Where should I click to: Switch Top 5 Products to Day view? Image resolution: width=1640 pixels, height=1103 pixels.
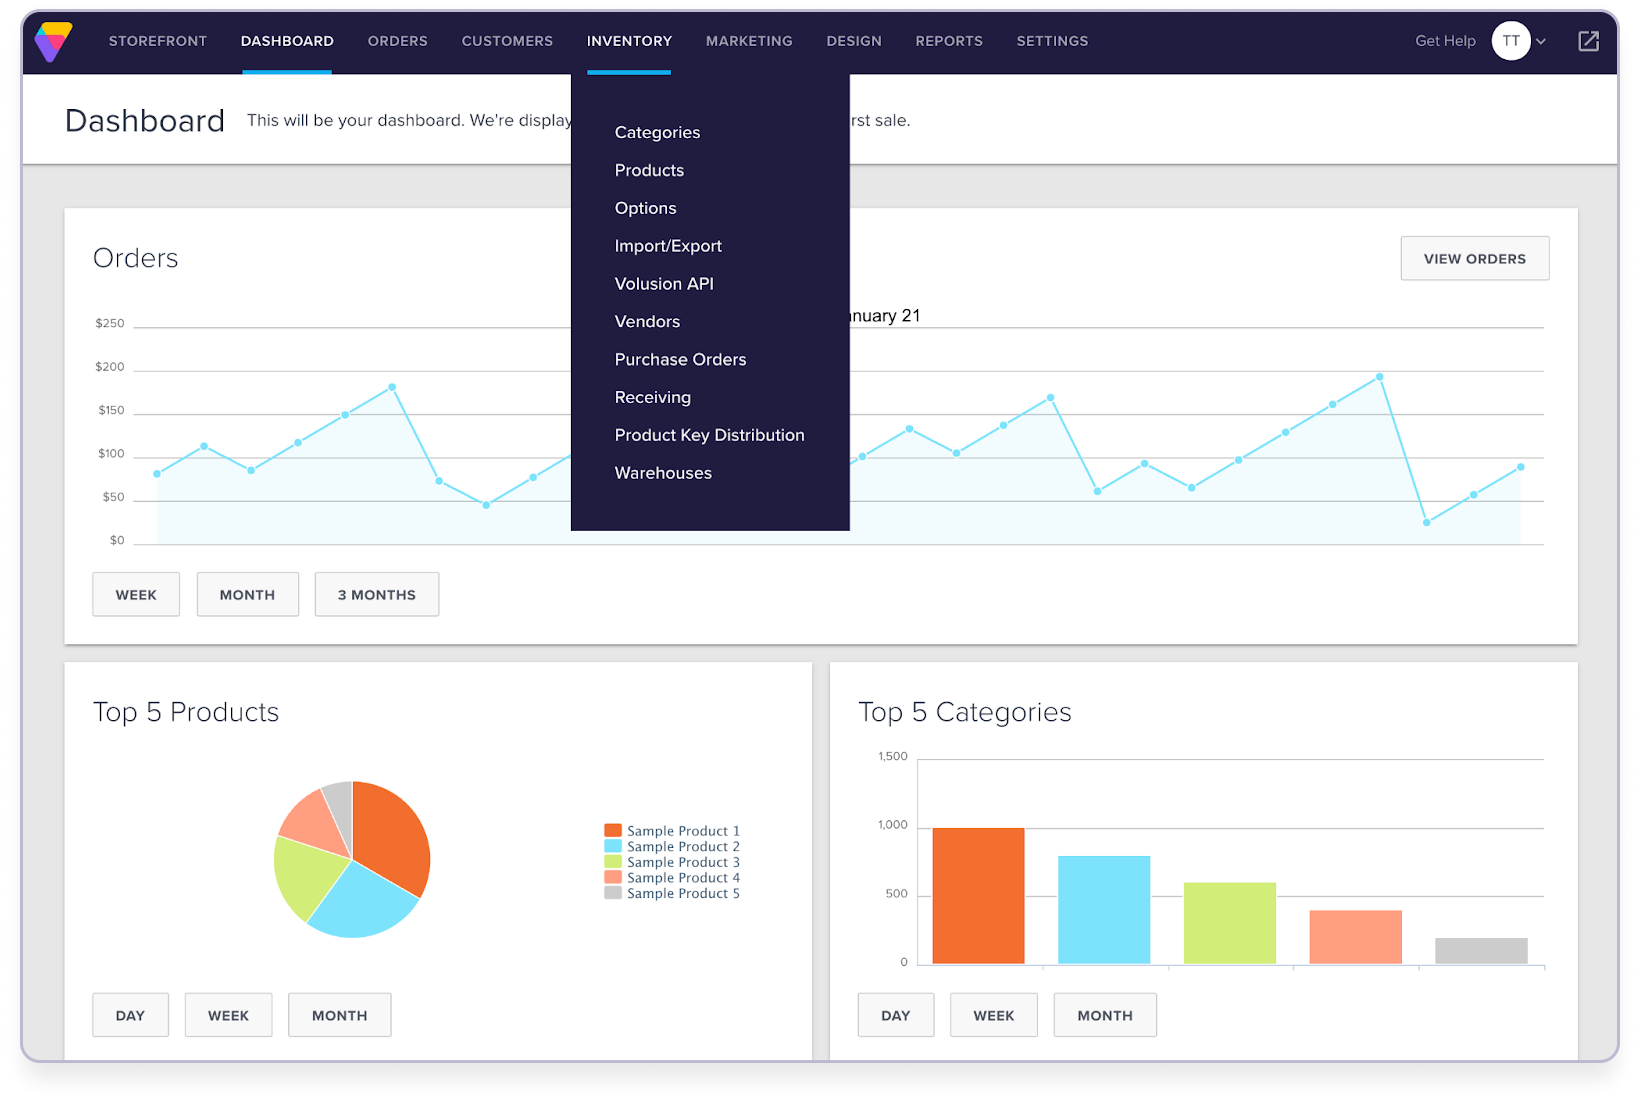[130, 1014]
